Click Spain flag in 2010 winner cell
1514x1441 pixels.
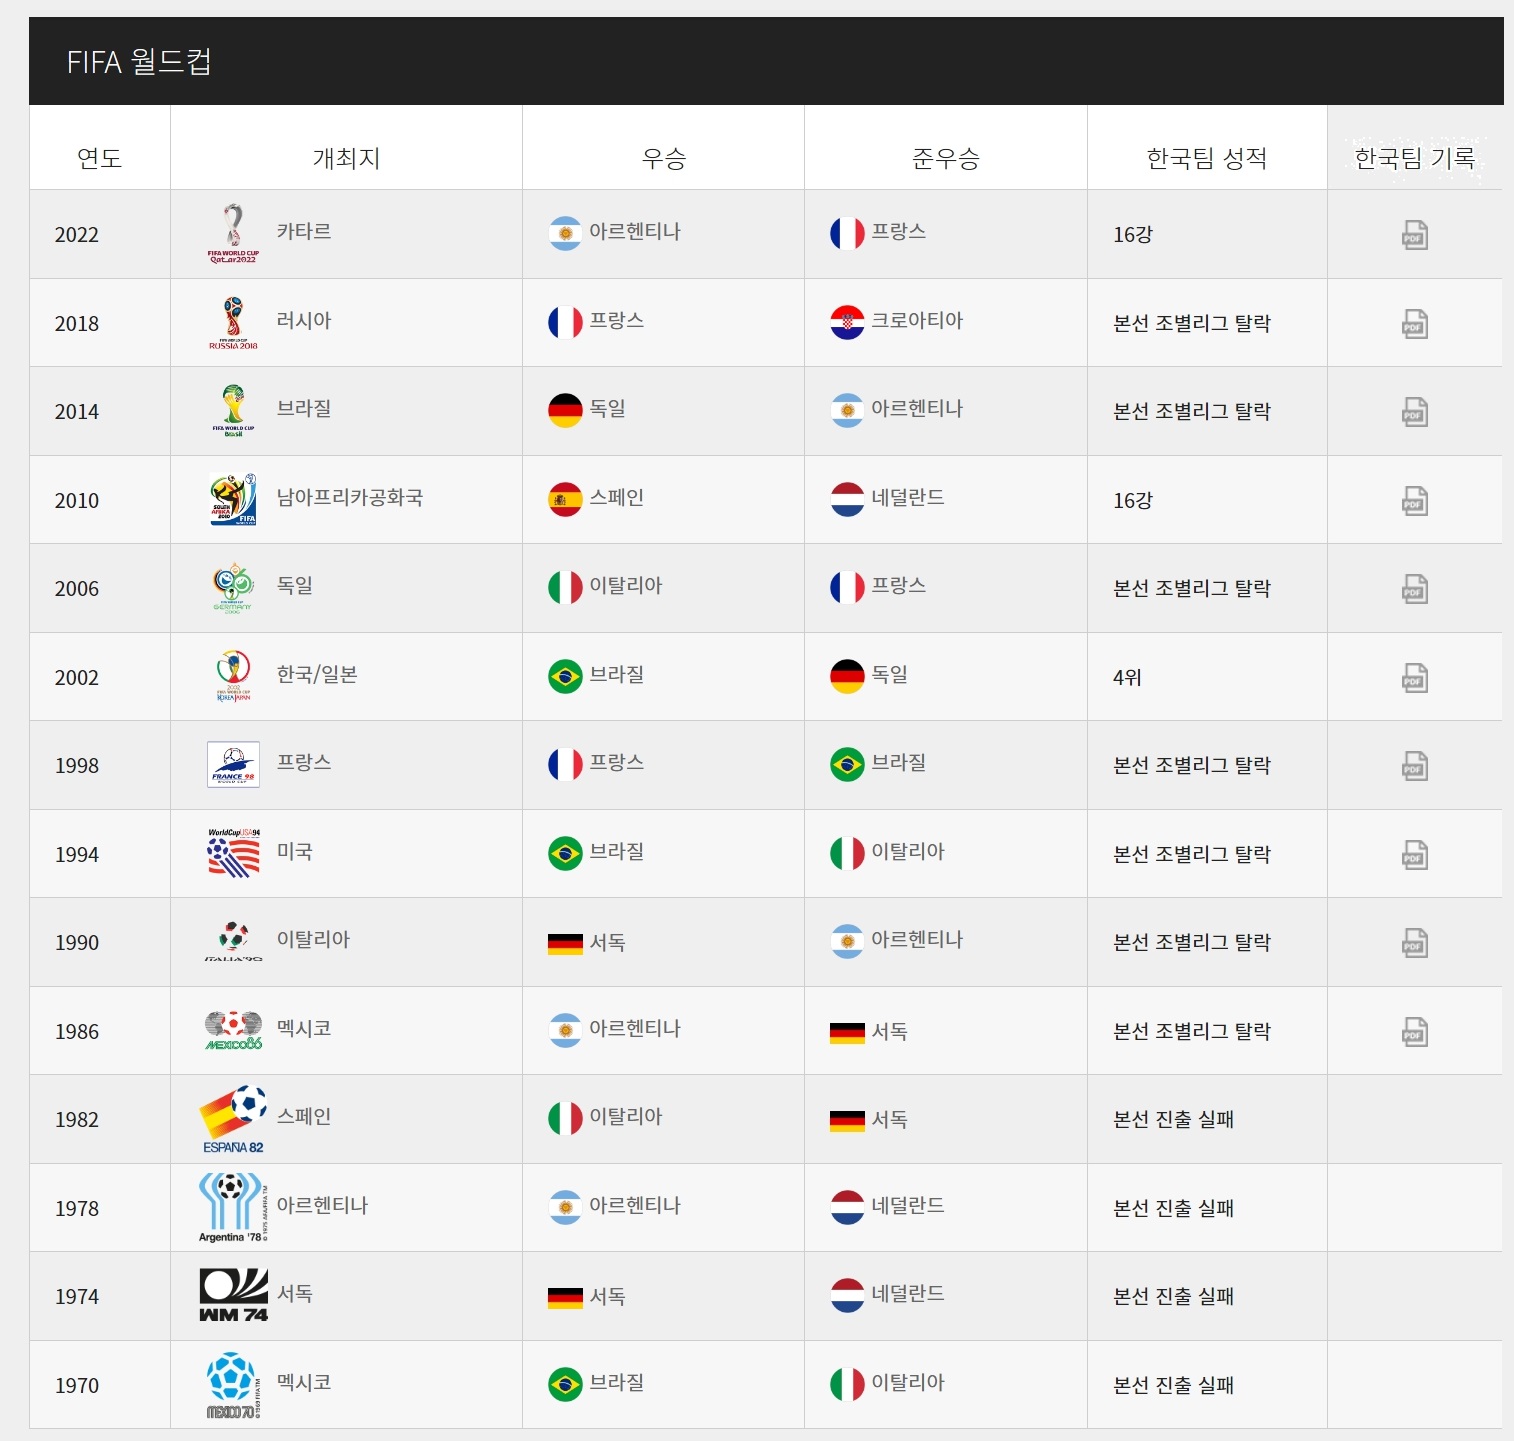(x=565, y=499)
